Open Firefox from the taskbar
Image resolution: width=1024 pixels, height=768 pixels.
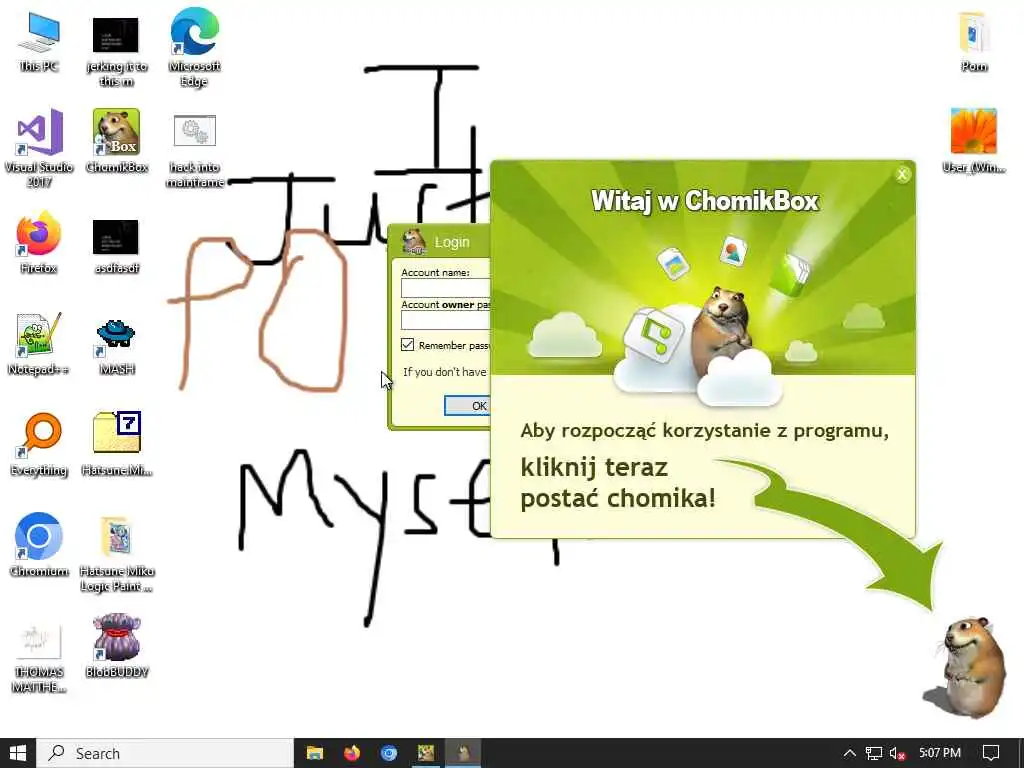352,753
